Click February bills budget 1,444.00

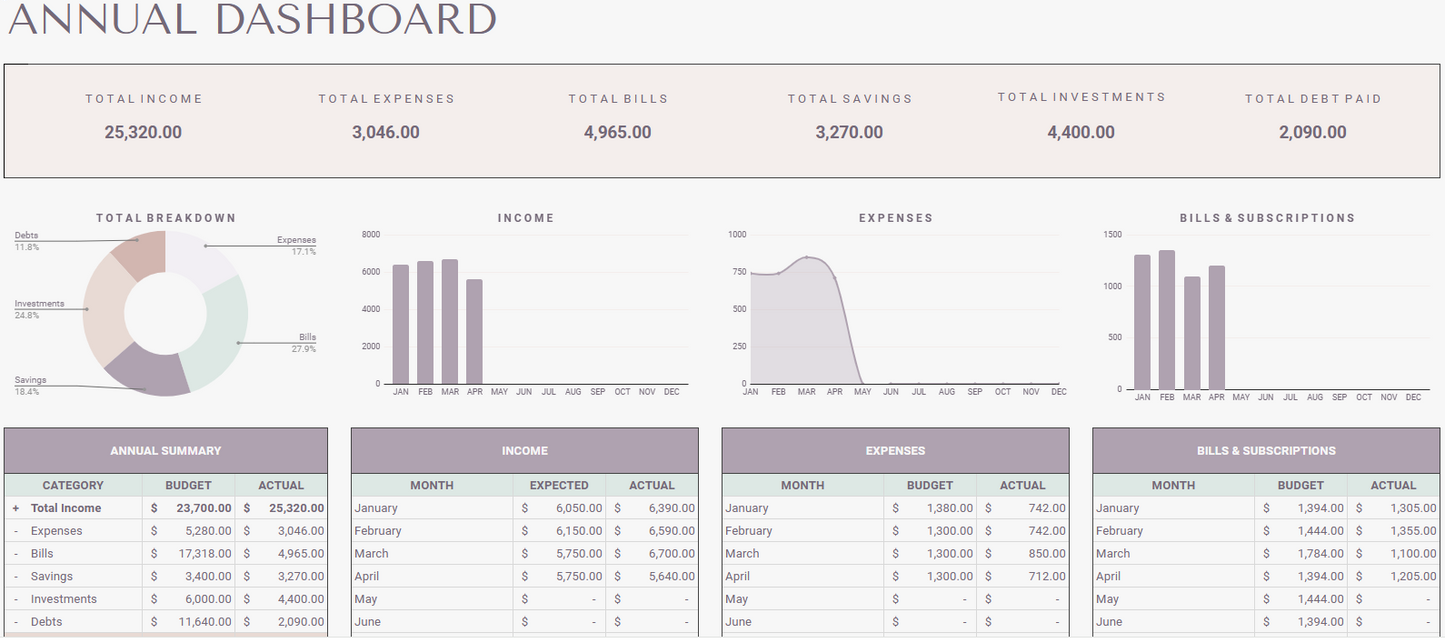click(x=1301, y=531)
